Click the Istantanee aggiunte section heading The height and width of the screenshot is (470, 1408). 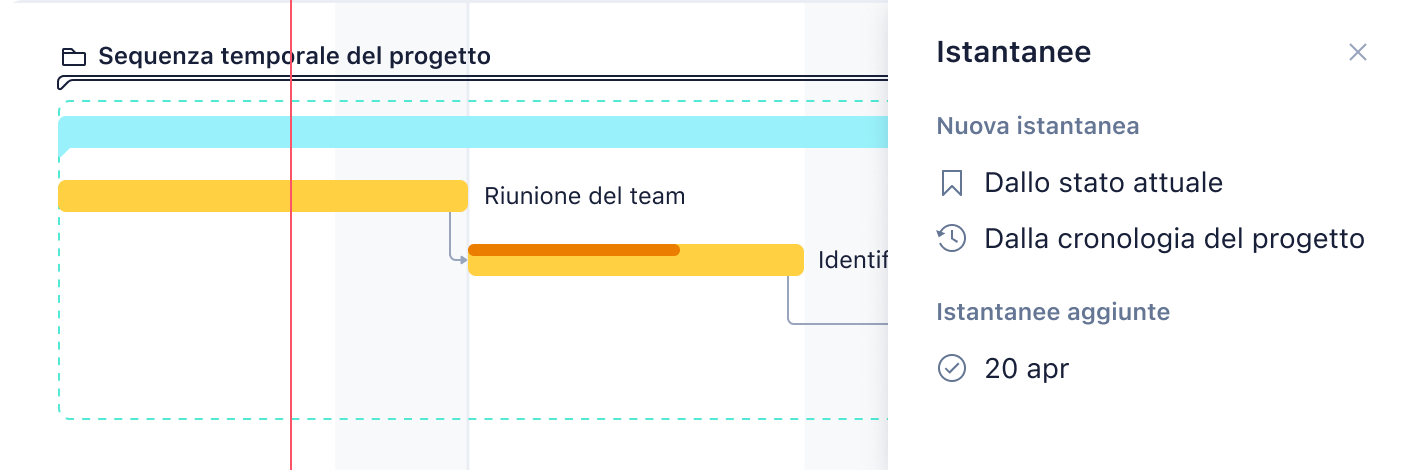point(1053,312)
